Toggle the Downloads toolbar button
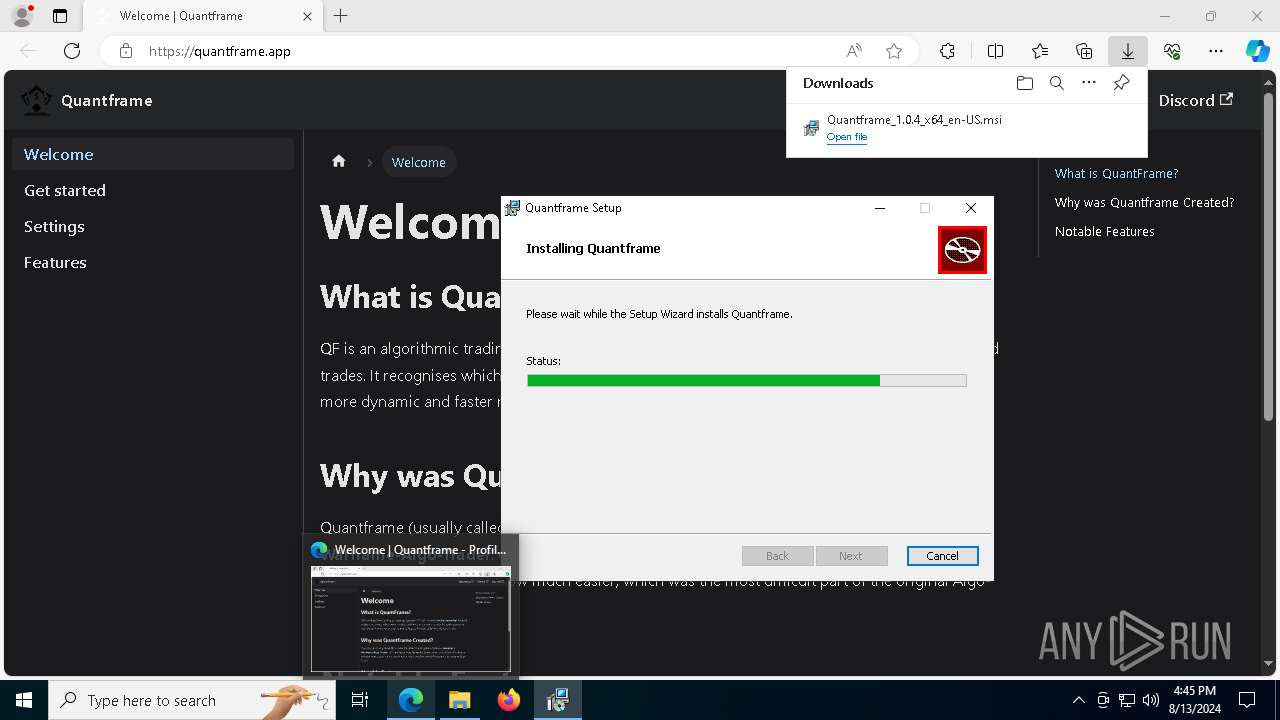 pyautogui.click(x=1128, y=51)
